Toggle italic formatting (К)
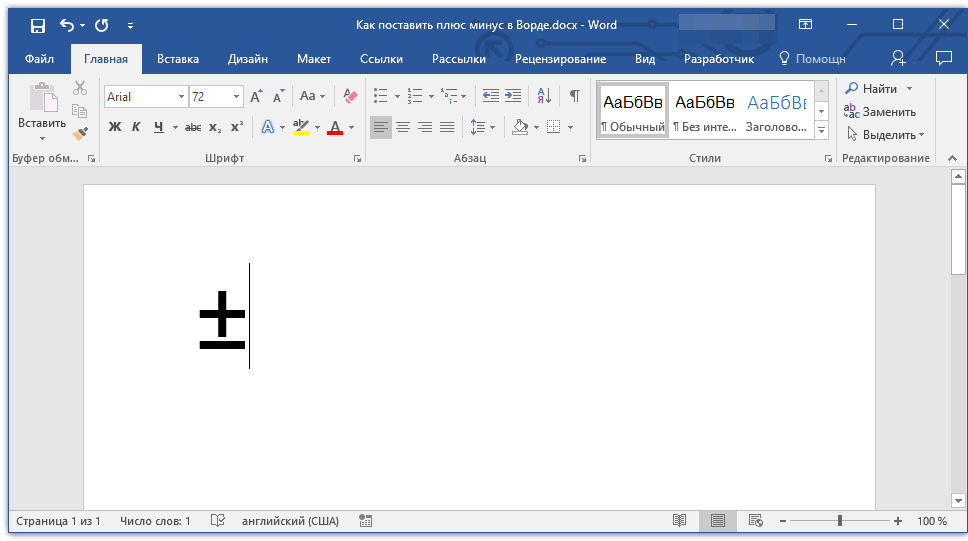Image resolution: width=968 pixels, height=541 pixels. tap(136, 127)
